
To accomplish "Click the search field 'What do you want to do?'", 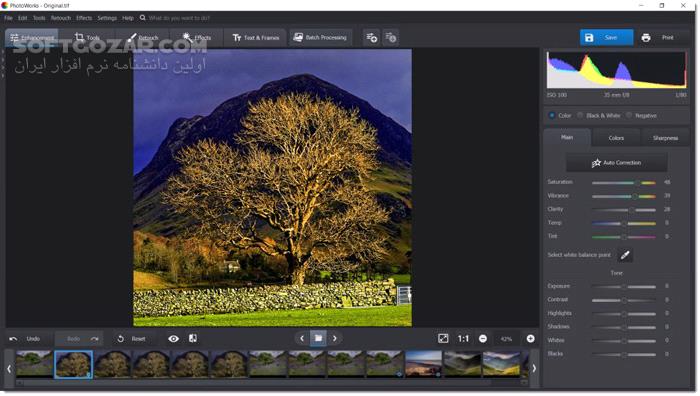I will coord(179,18).
